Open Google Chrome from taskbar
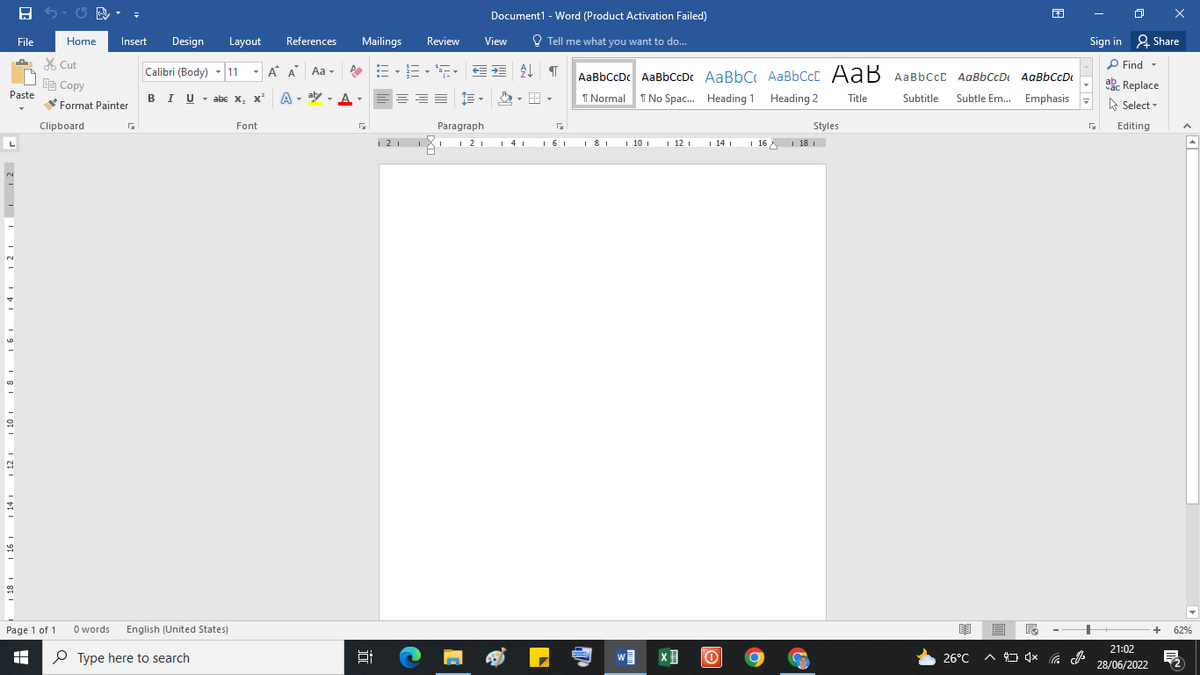Screen dimensions: 1200x675 tap(755, 658)
